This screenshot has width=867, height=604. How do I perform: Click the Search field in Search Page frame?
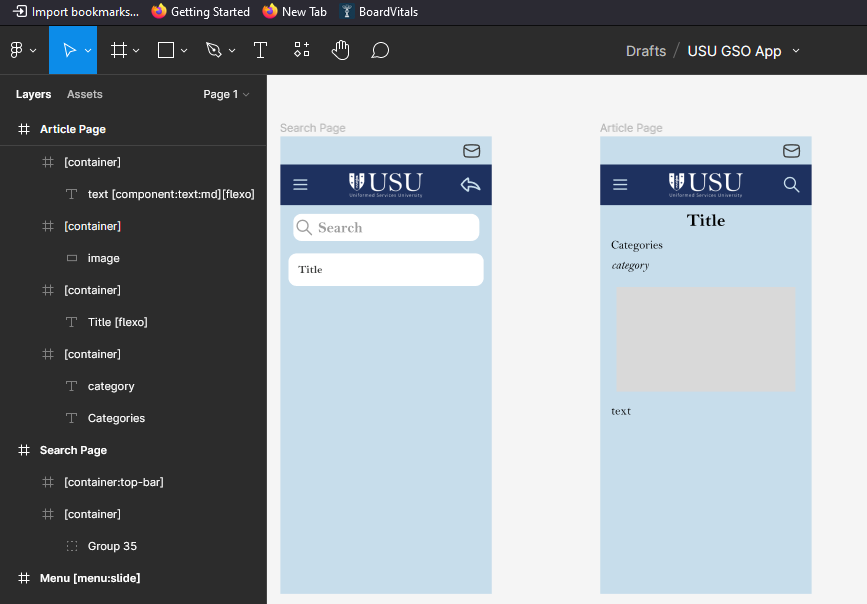tap(386, 227)
